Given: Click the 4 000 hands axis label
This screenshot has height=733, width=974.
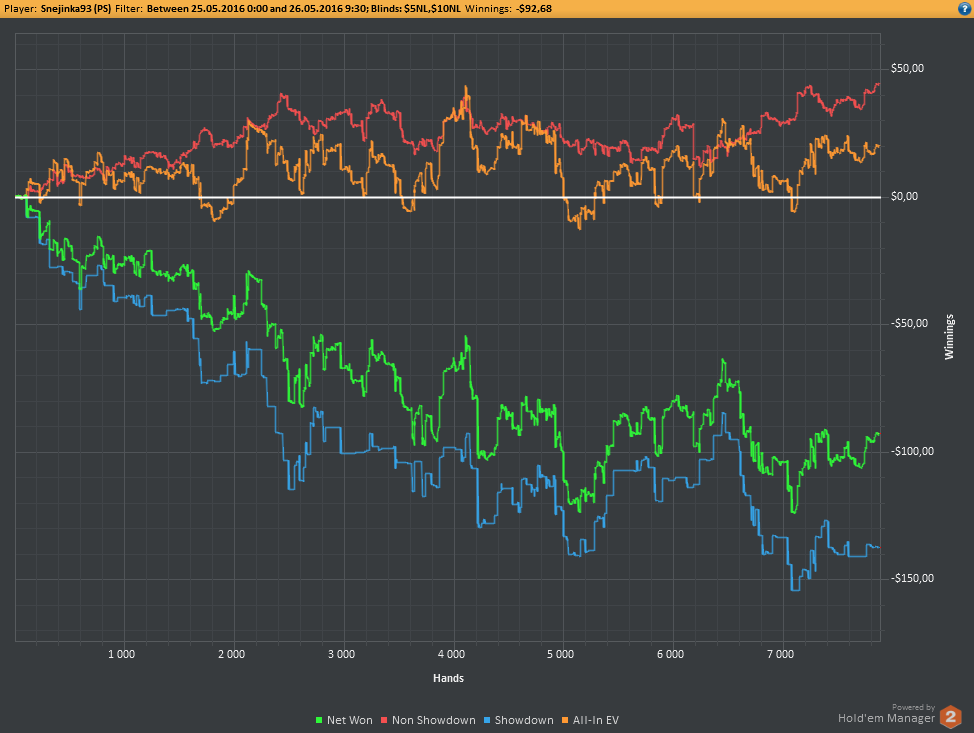Looking at the screenshot, I should pyautogui.click(x=451, y=654).
